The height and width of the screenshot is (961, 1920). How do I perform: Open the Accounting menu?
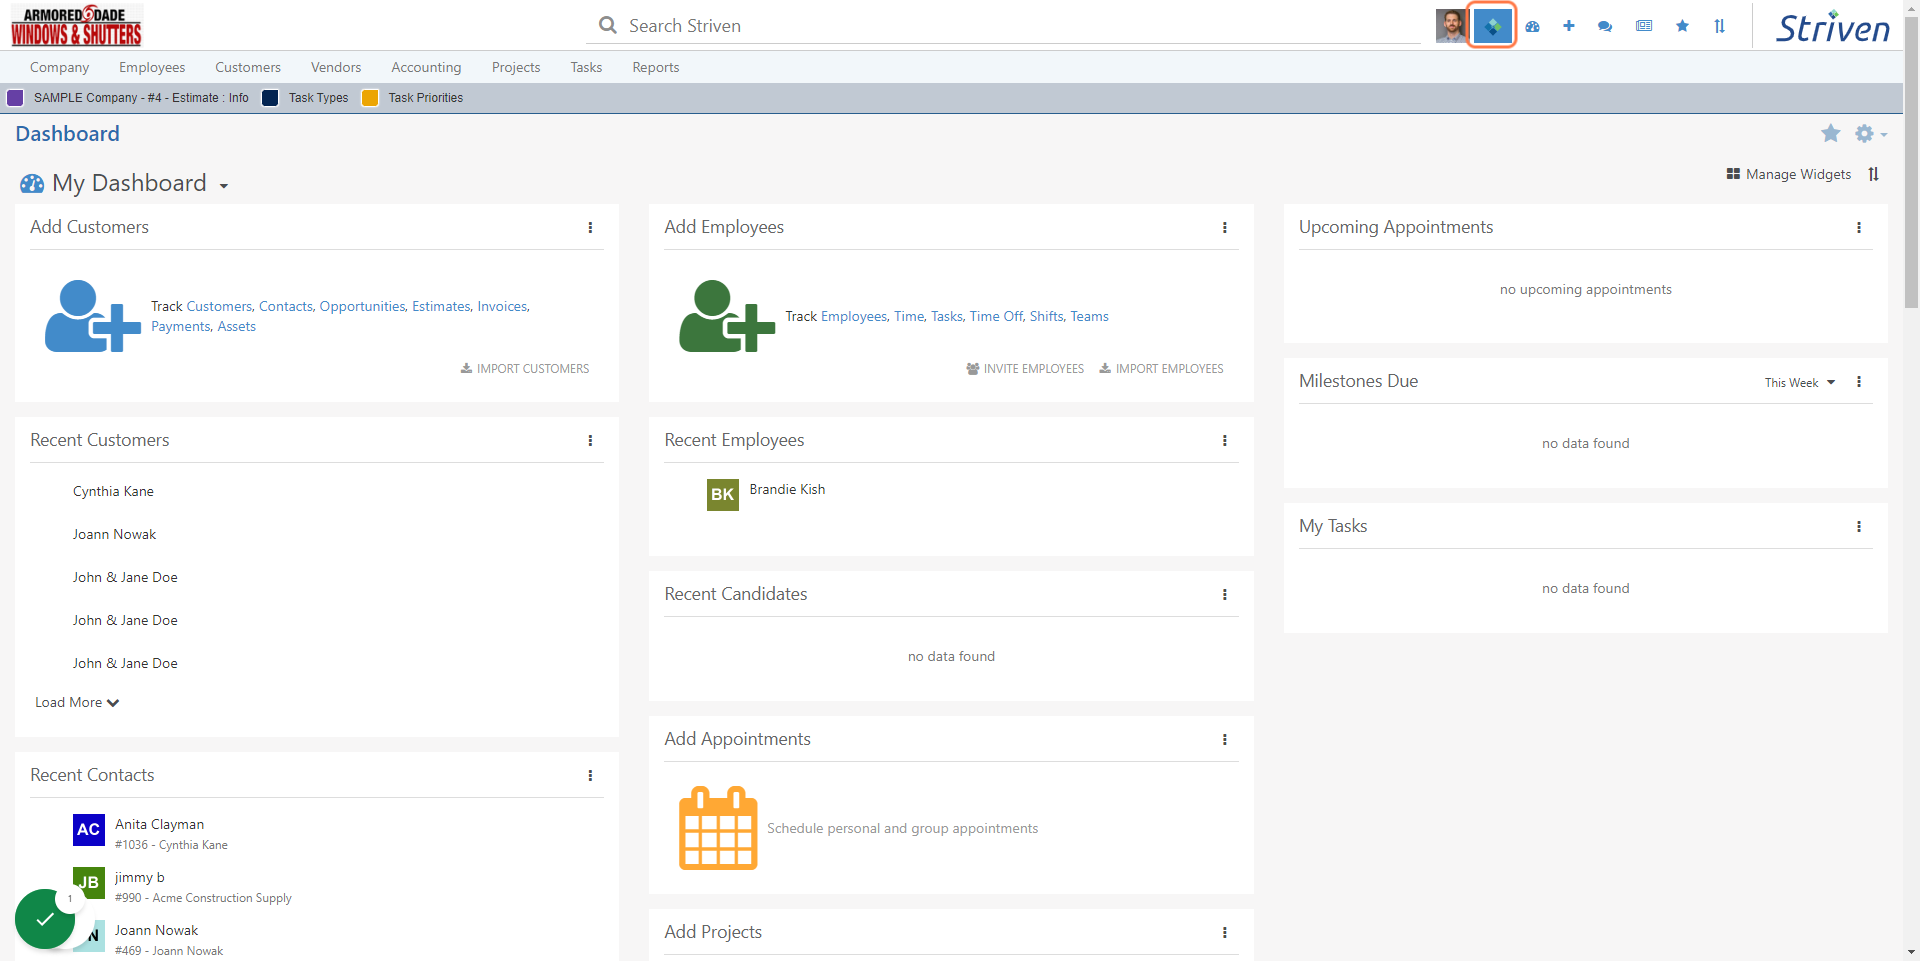pyautogui.click(x=426, y=67)
